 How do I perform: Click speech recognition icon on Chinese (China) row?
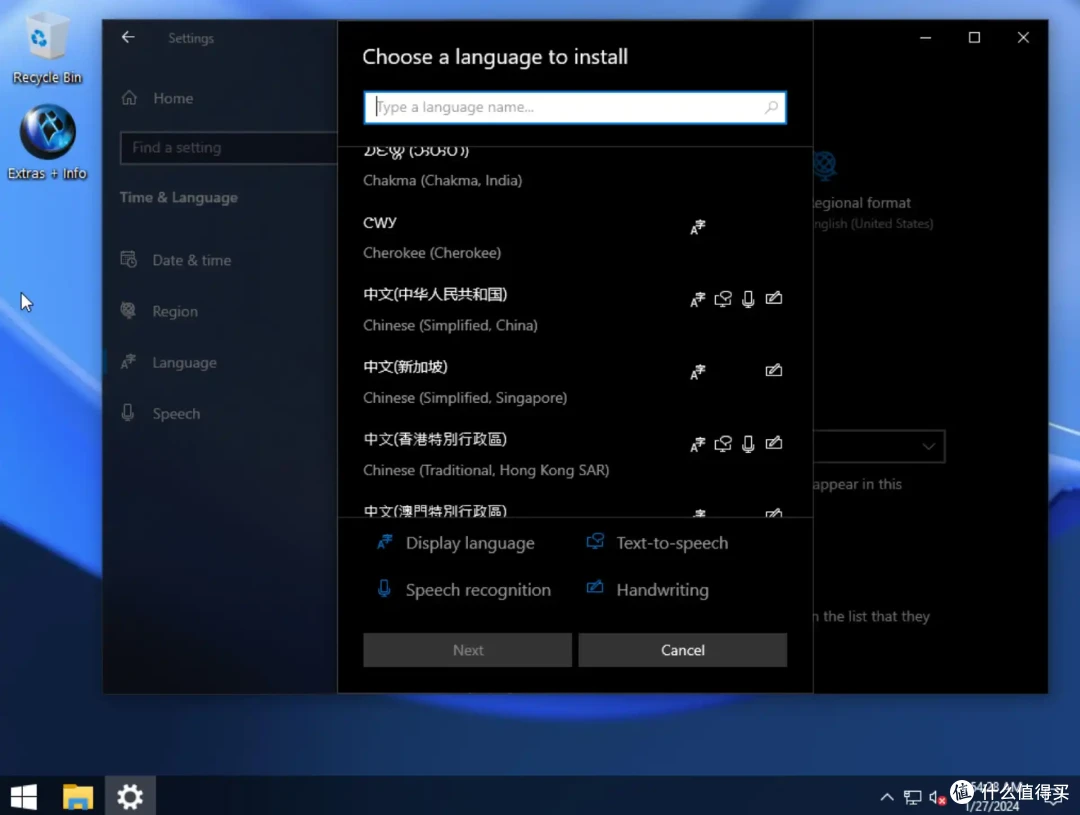748,299
